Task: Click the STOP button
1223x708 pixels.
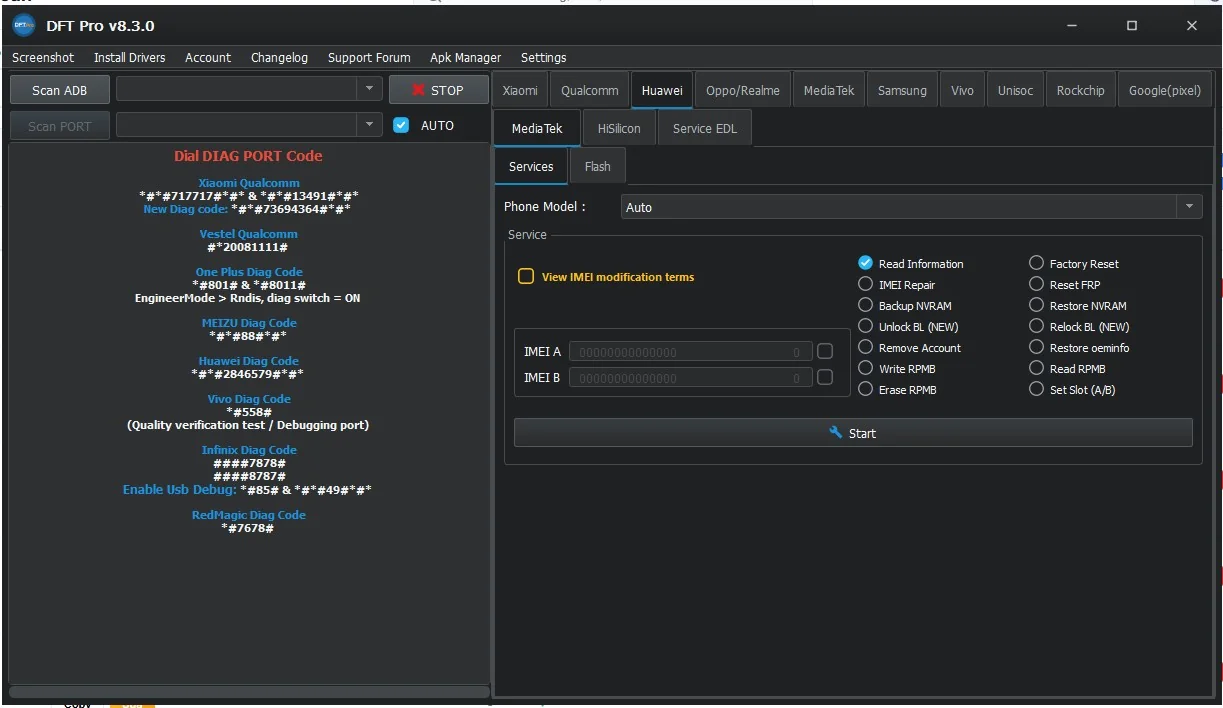Action: [x=439, y=90]
